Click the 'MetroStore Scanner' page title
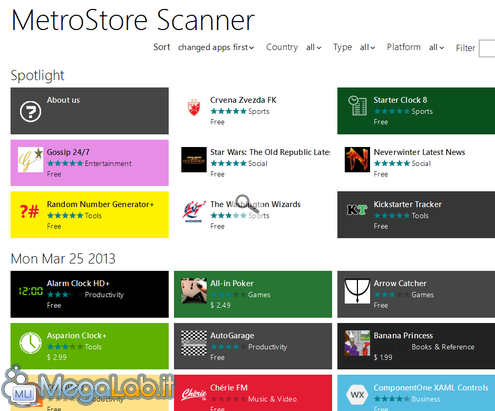 (133, 21)
